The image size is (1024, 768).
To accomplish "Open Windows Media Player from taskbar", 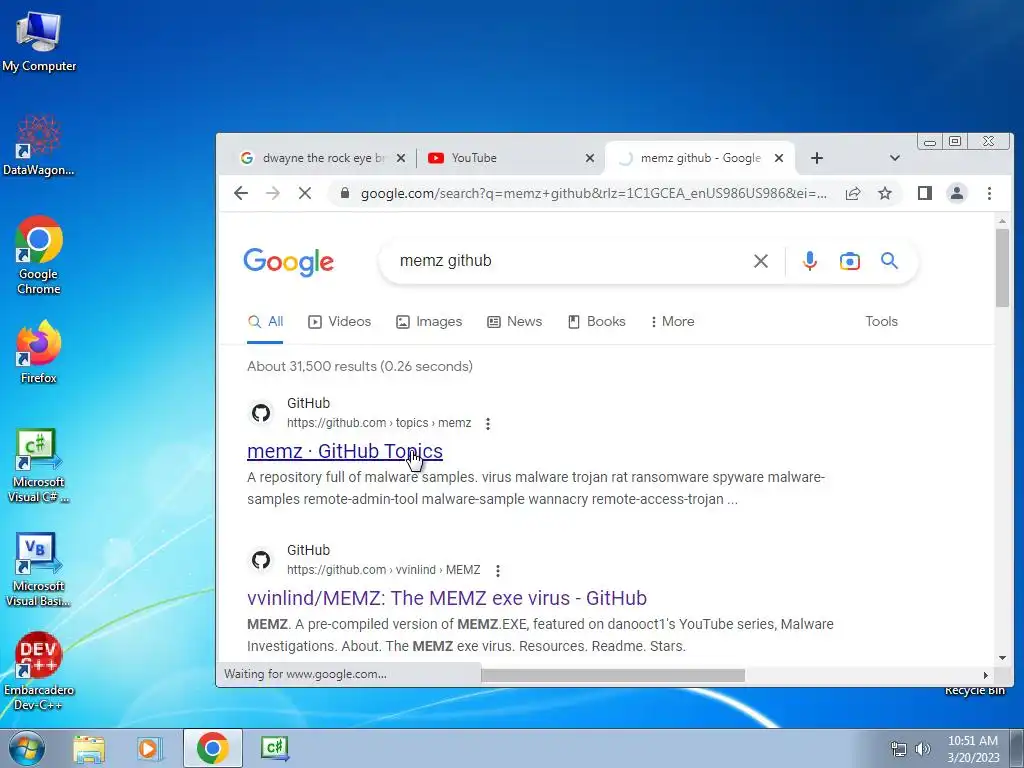I will click(x=150, y=748).
